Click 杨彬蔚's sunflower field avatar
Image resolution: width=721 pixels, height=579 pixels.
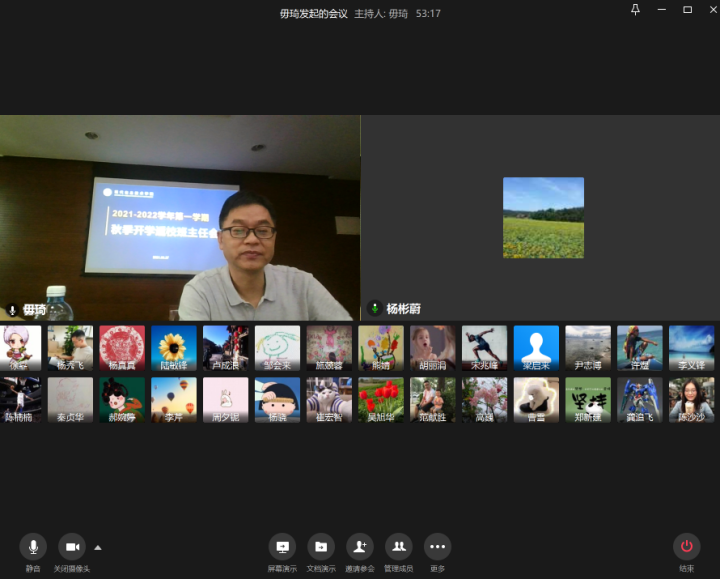click(x=543, y=217)
